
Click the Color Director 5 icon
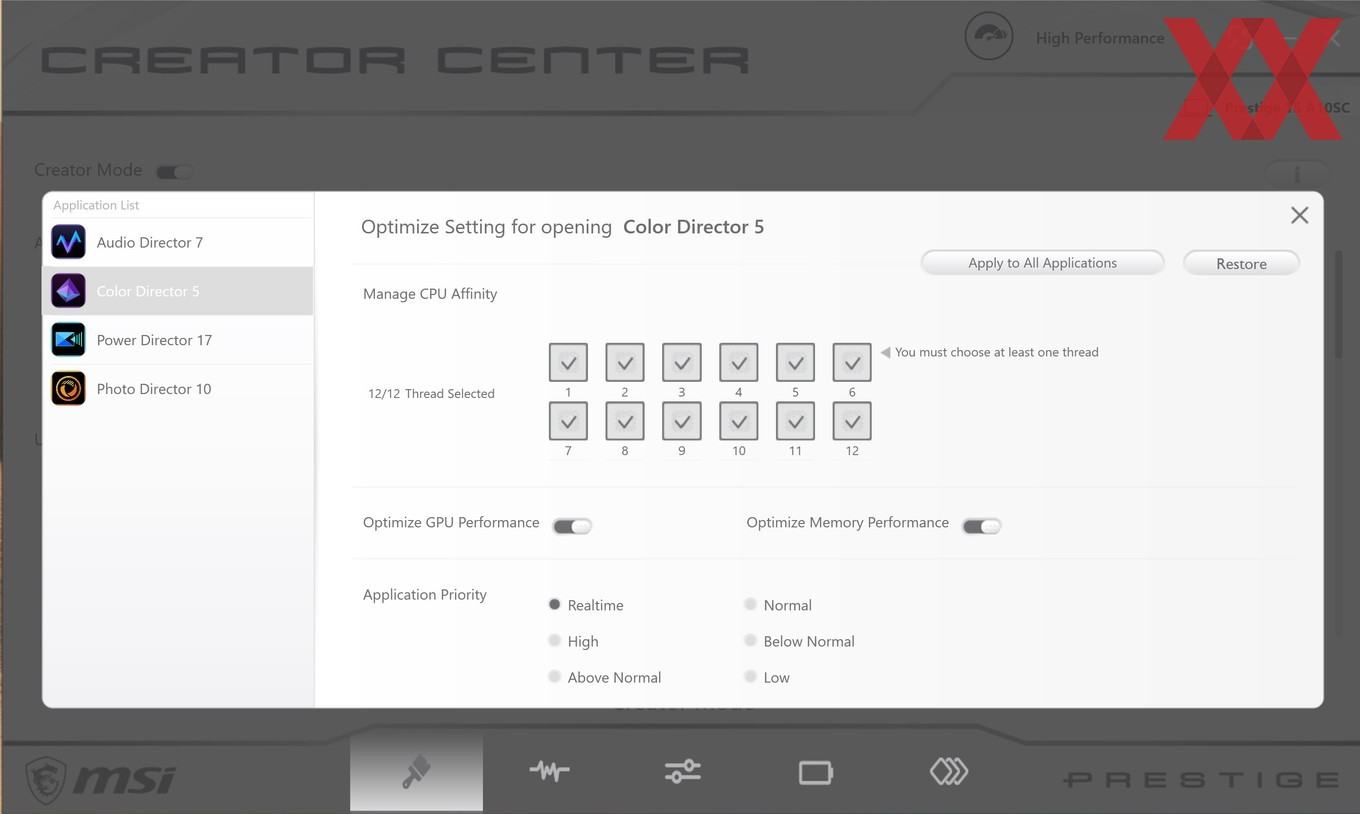(x=69, y=291)
